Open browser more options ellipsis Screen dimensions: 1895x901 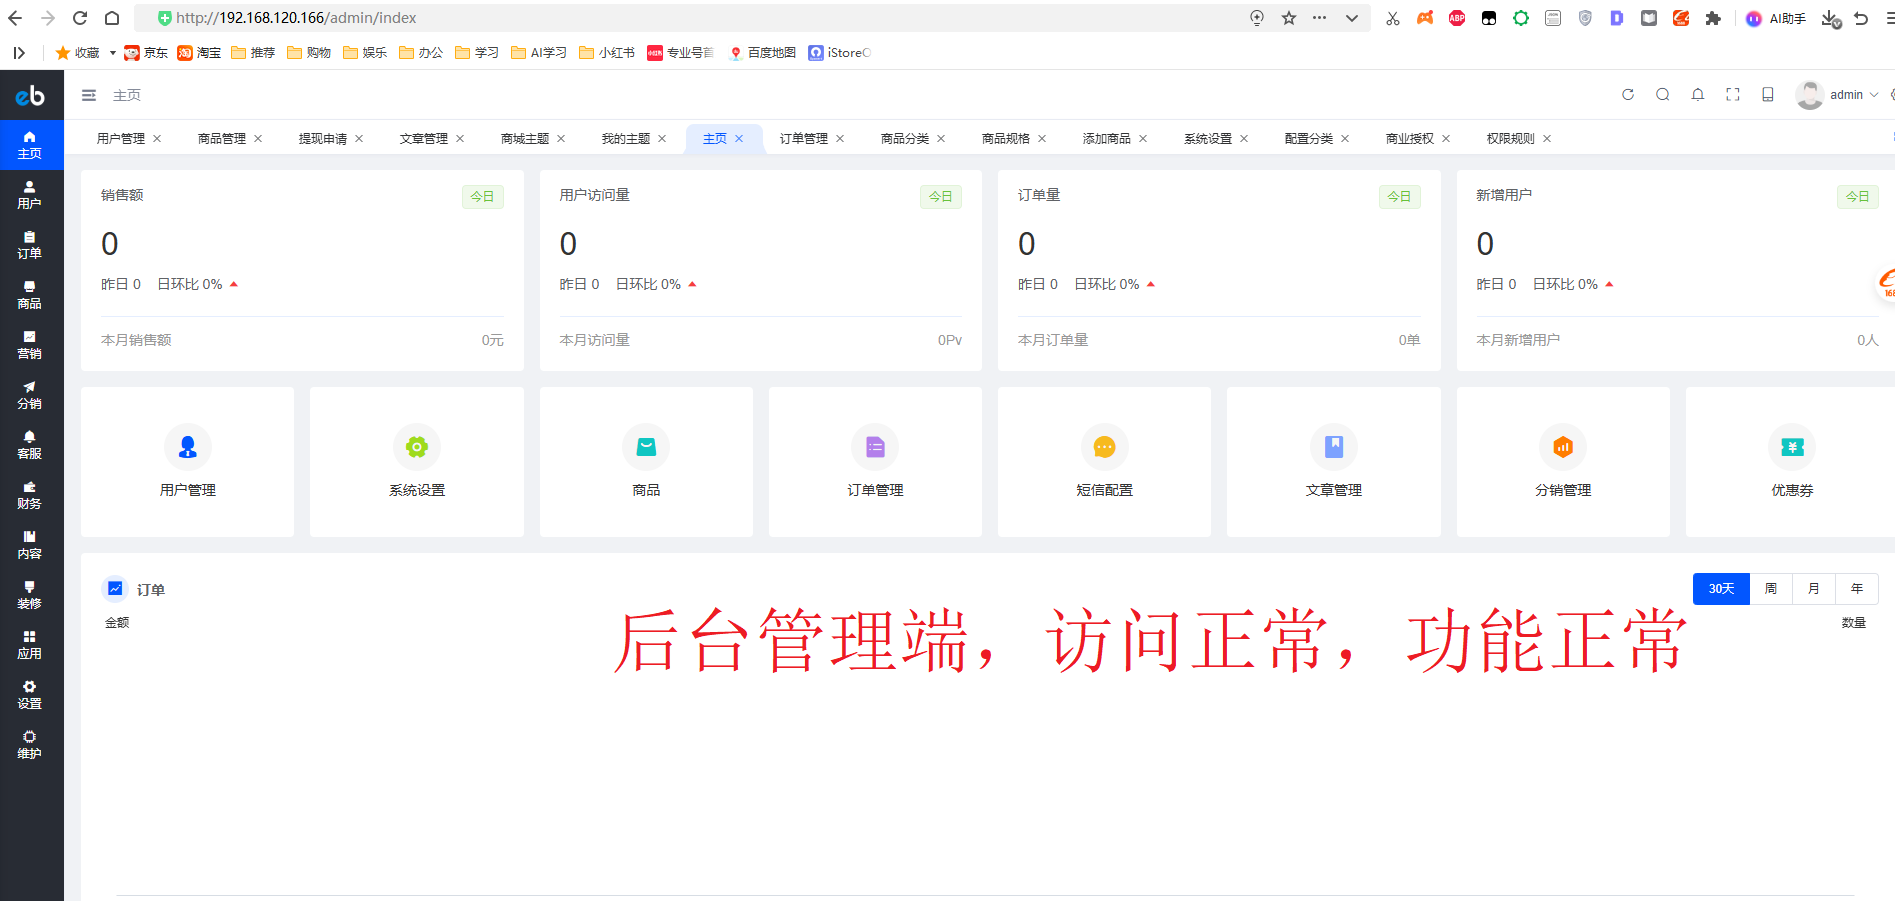(x=1320, y=18)
